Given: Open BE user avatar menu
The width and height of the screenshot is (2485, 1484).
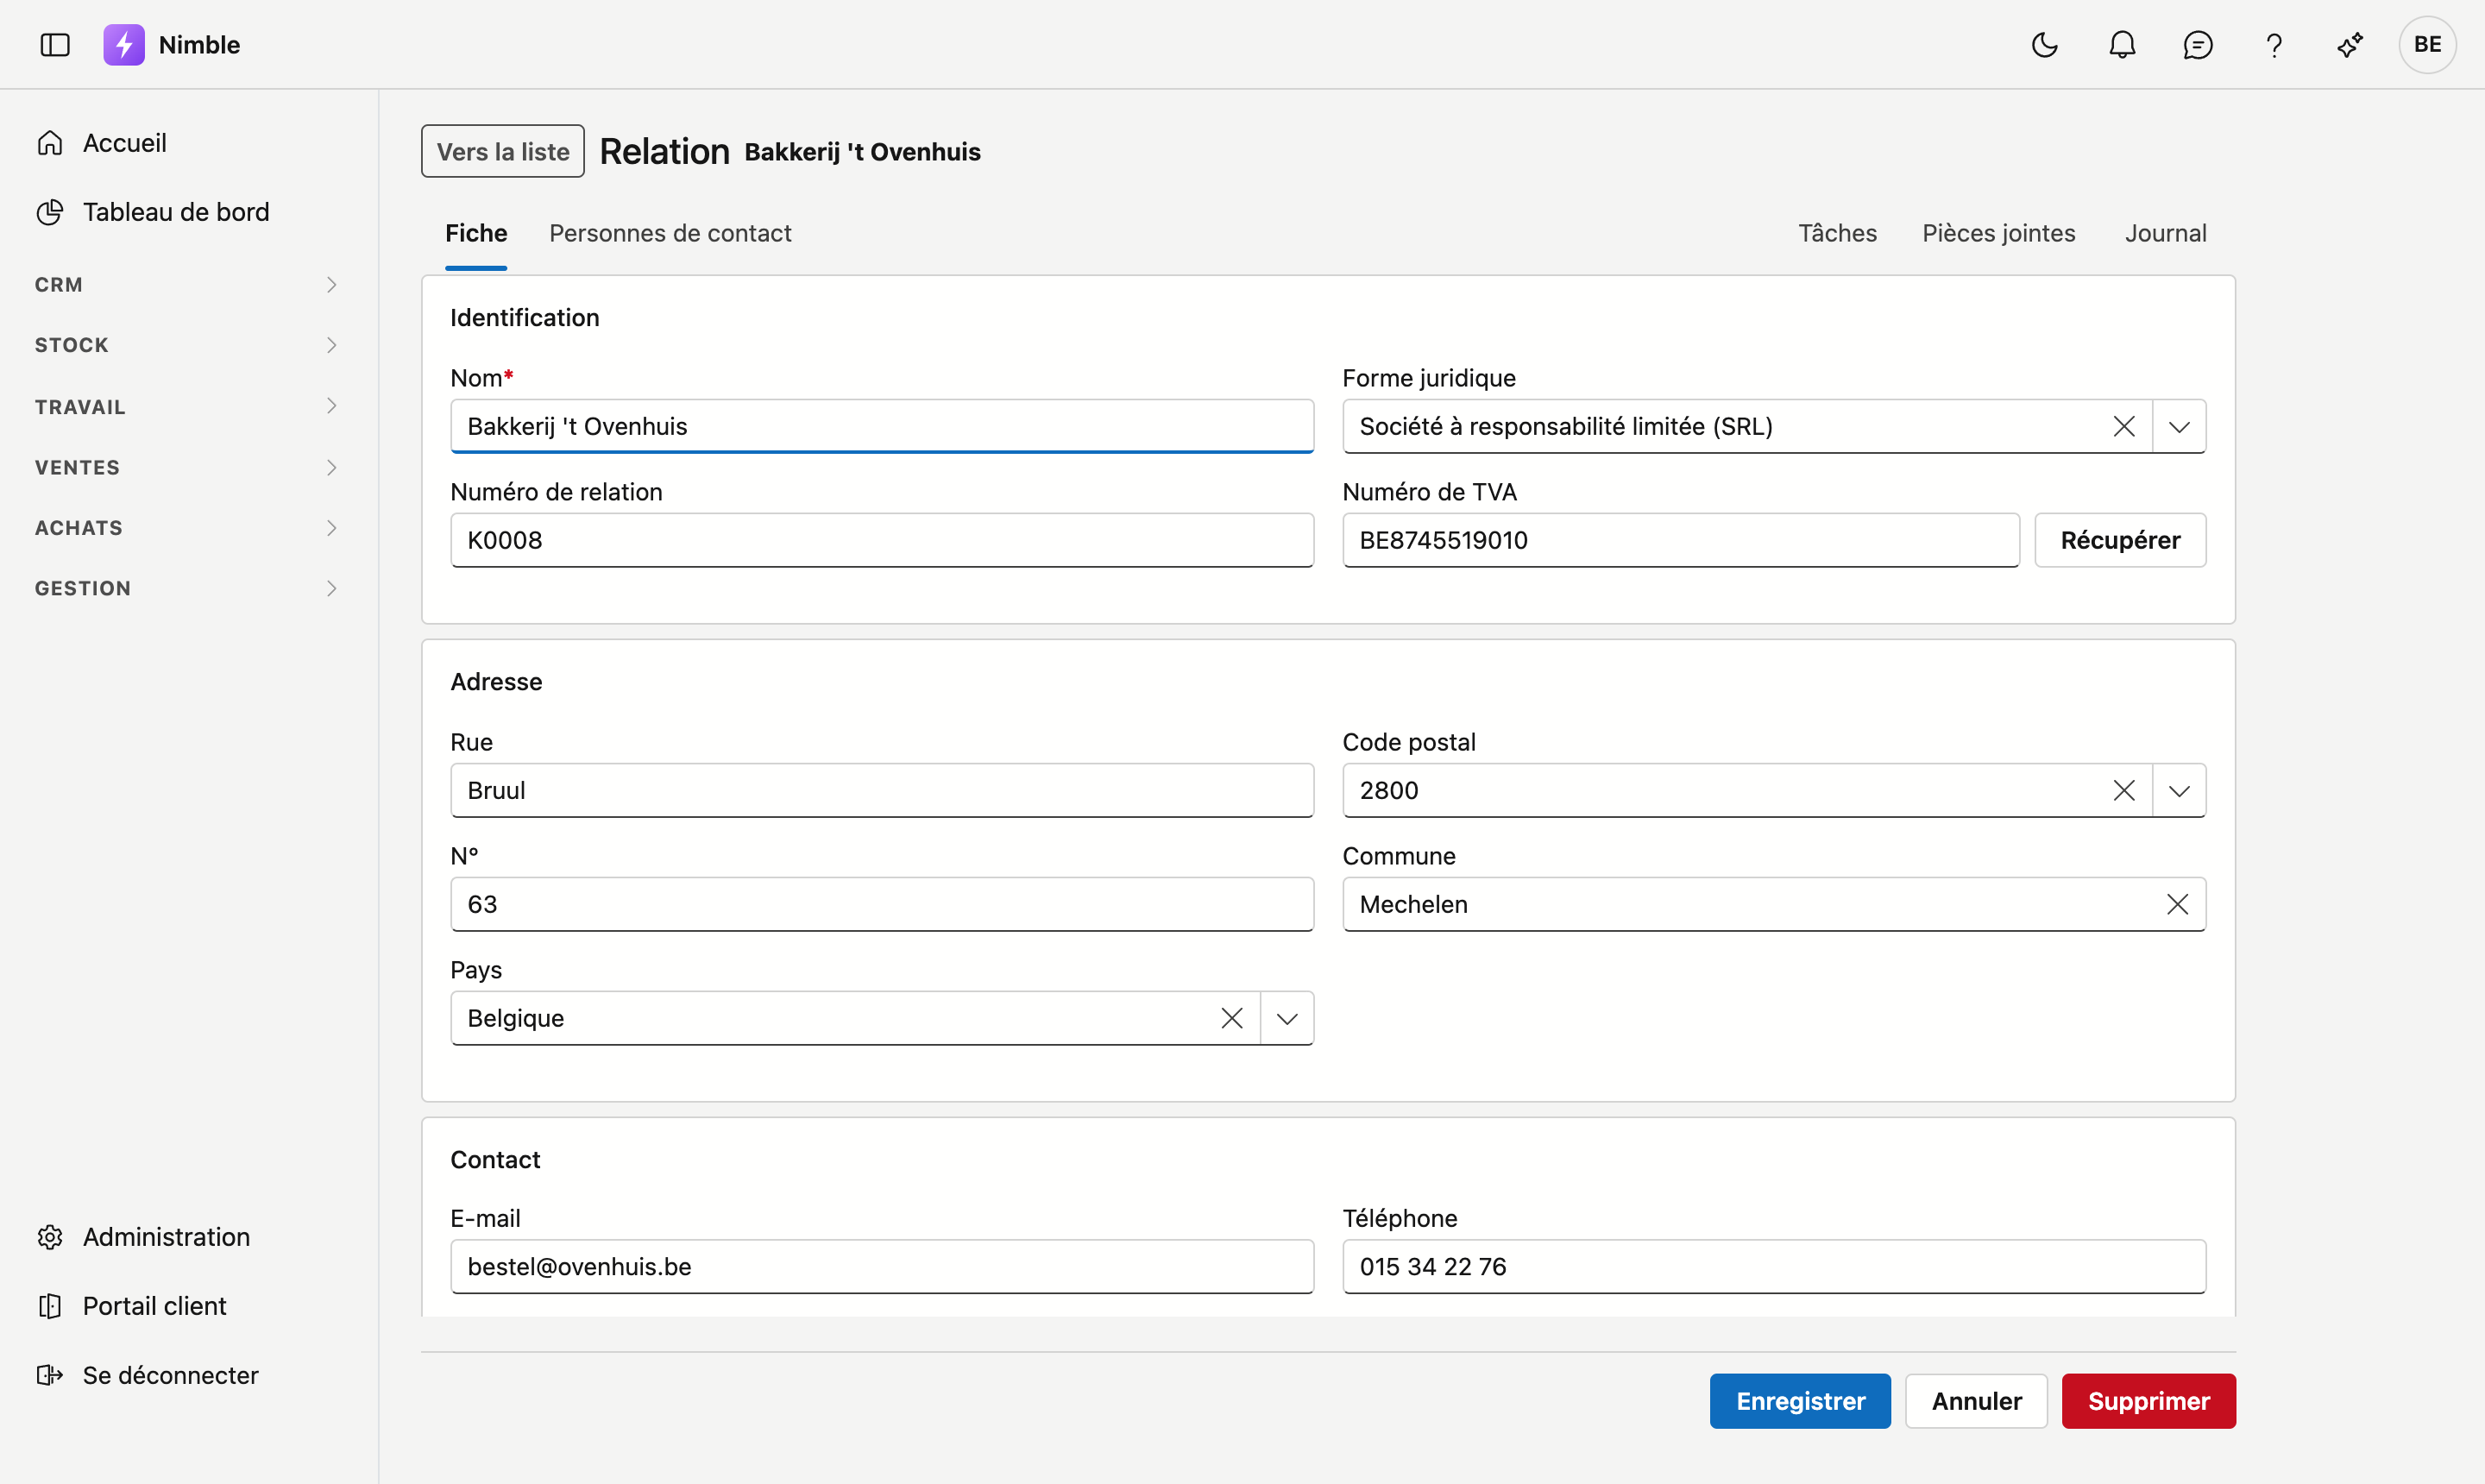Looking at the screenshot, I should (x=2427, y=45).
